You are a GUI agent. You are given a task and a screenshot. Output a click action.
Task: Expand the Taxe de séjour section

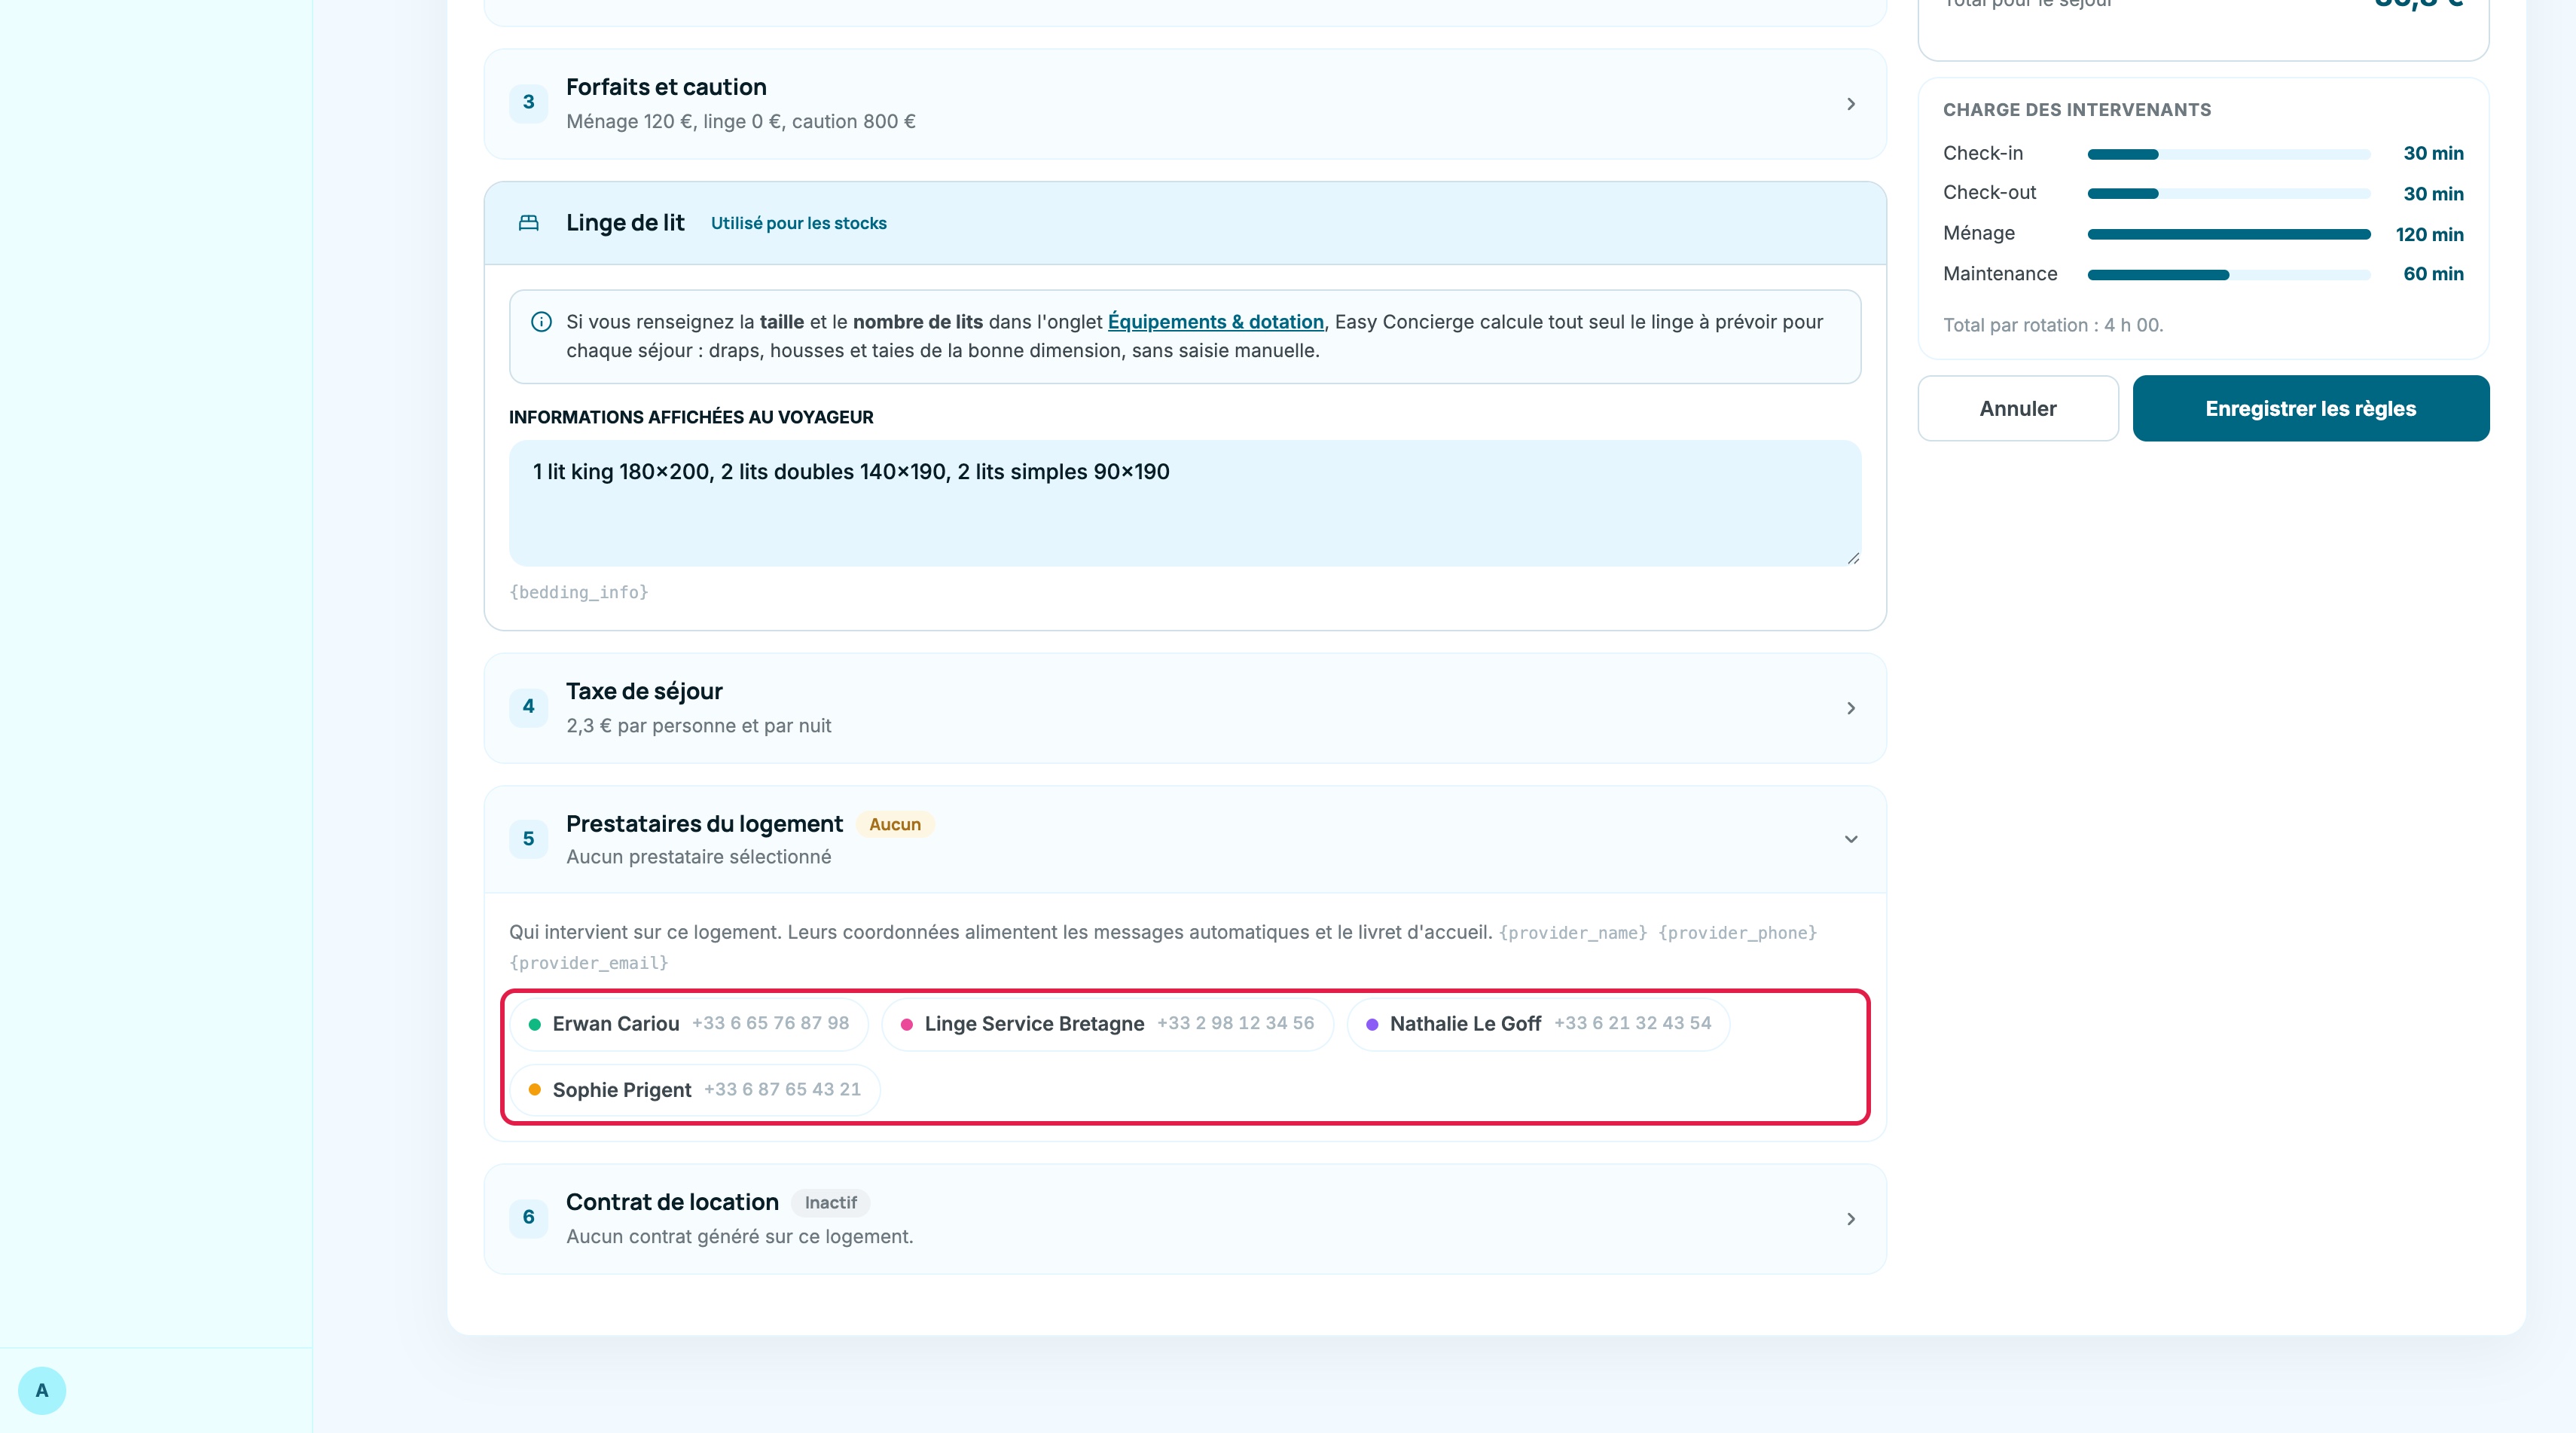[1185, 708]
